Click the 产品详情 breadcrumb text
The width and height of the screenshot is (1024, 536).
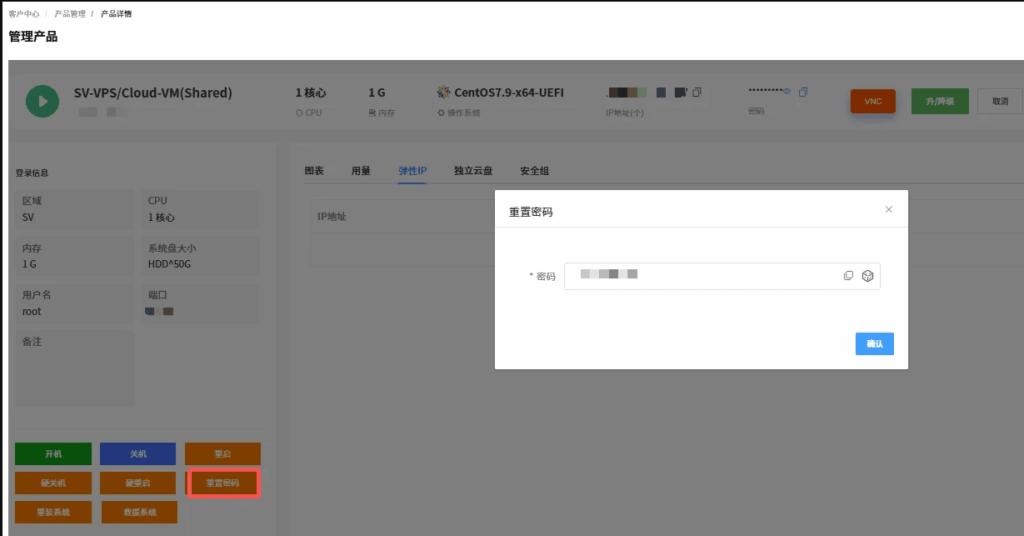click(116, 14)
